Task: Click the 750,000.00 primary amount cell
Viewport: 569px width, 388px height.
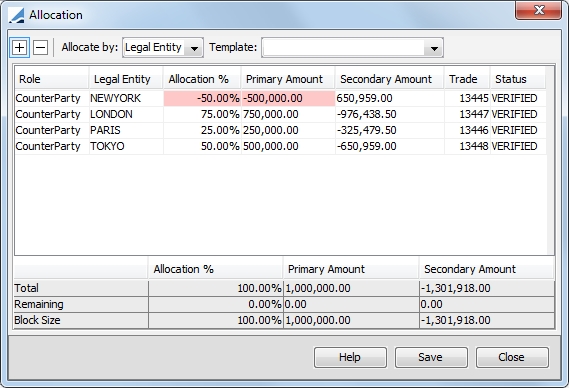Action: 288,114
